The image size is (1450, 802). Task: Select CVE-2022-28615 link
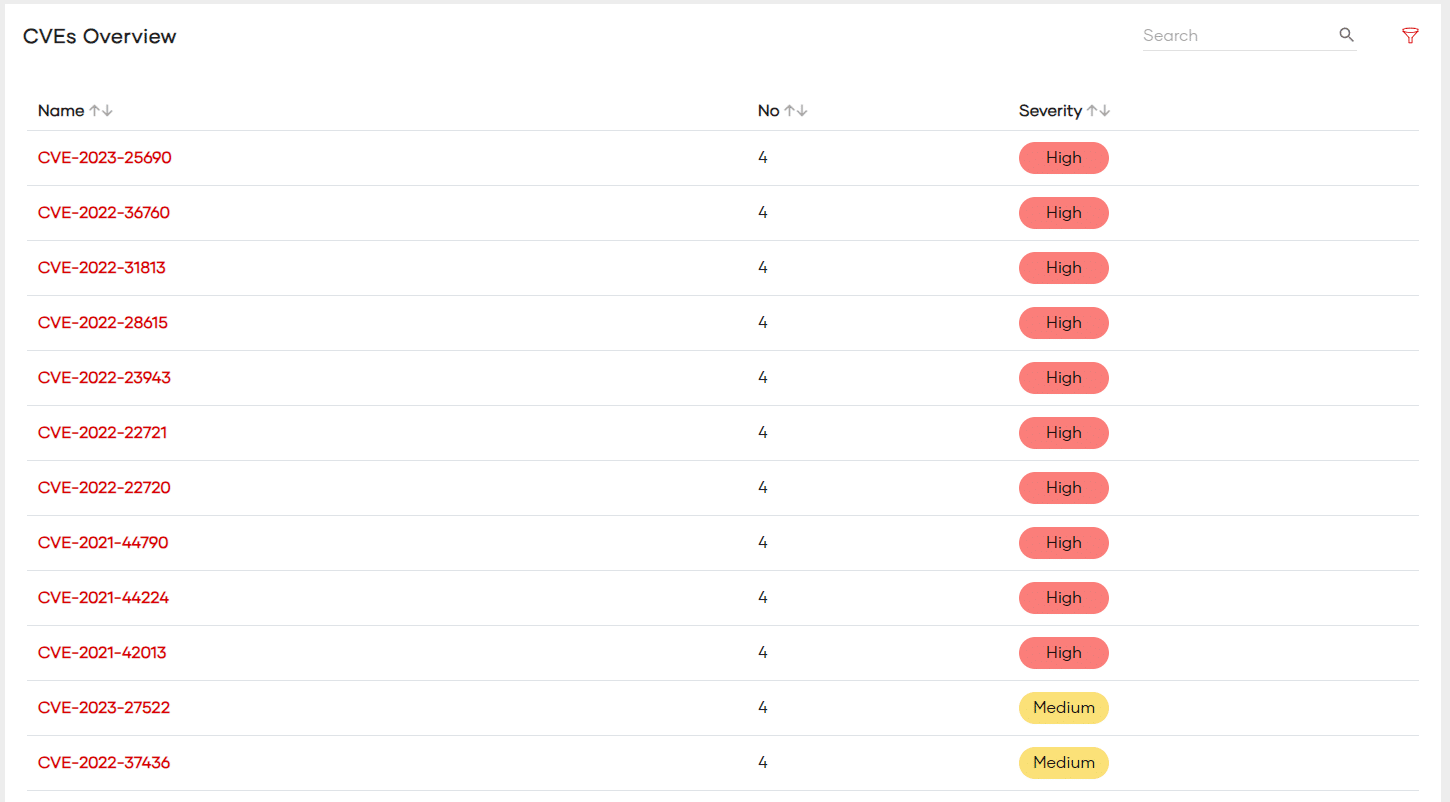(x=102, y=323)
